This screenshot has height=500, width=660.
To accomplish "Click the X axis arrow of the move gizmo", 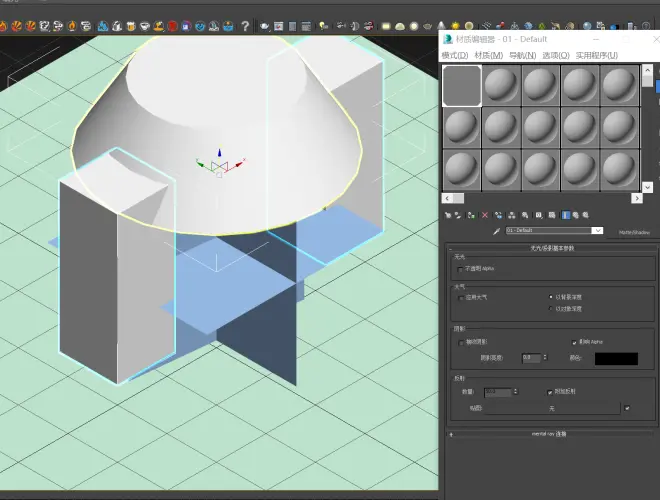I will (x=240, y=164).
